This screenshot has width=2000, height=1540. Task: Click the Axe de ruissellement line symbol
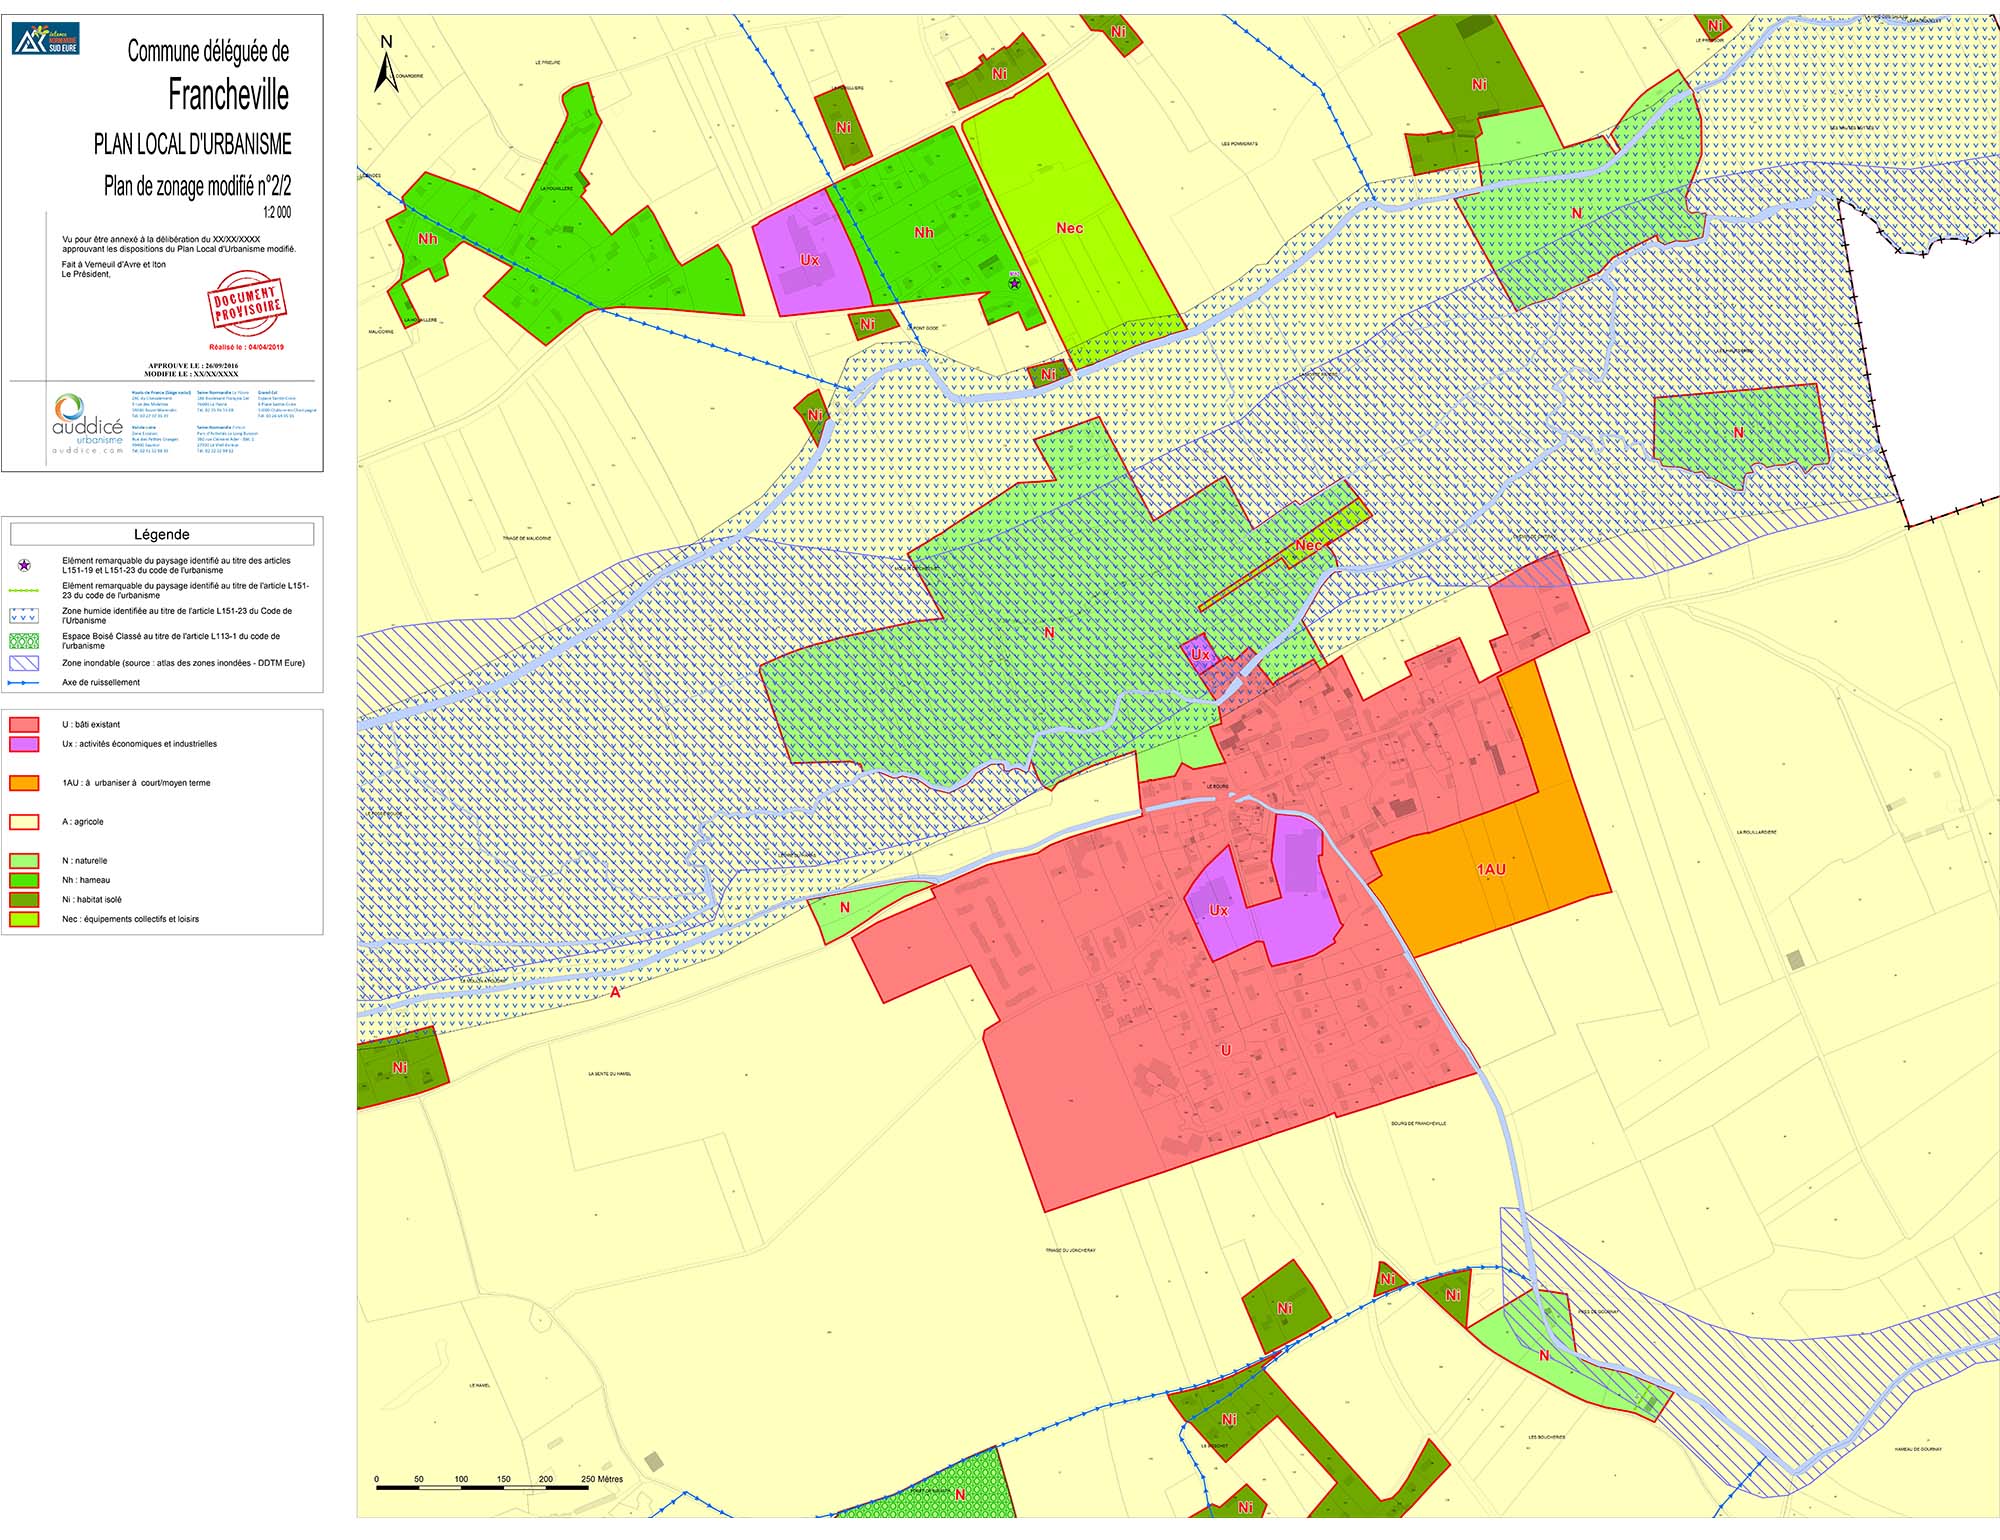click(24, 683)
